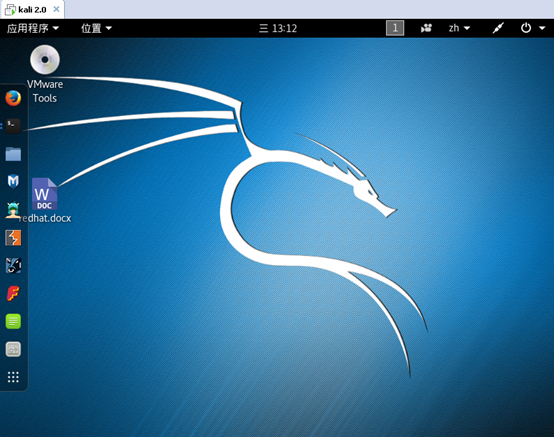Select the kali 2.0 VM tab
Image resolution: width=554 pixels, height=437 pixels.
(x=32, y=10)
